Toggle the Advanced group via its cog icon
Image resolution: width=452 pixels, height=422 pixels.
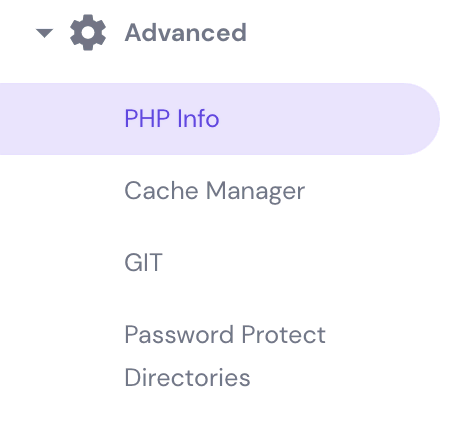[x=88, y=32]
